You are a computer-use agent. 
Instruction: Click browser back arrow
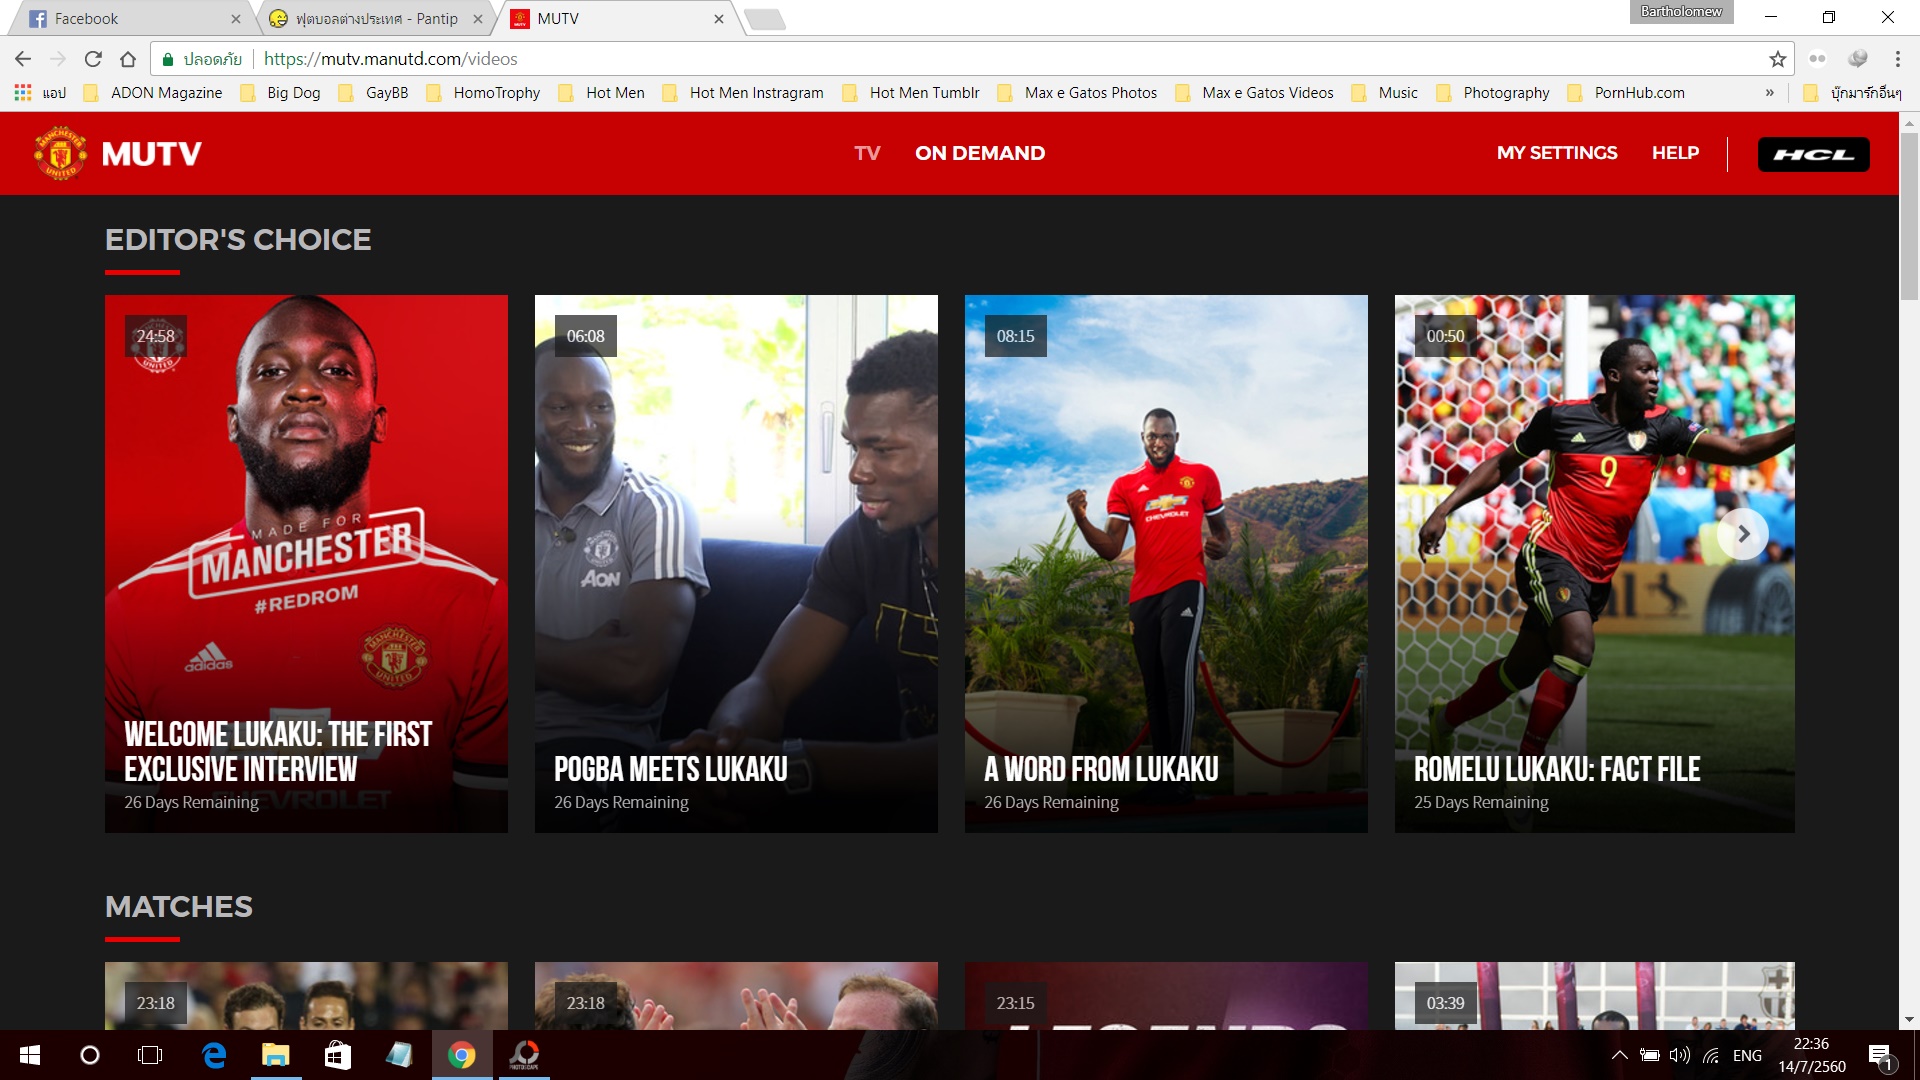point(23,59)
